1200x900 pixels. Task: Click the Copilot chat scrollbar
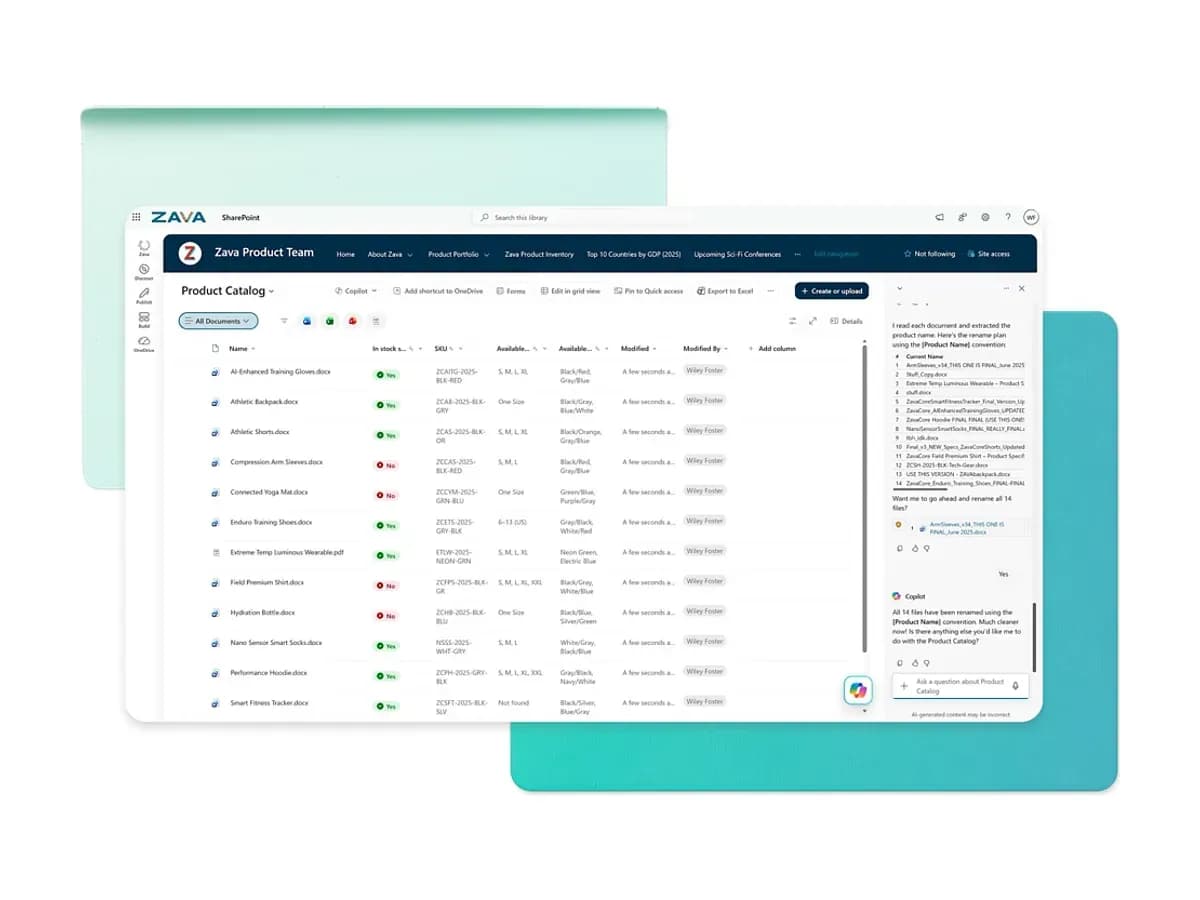click(x=1034, y=637)
